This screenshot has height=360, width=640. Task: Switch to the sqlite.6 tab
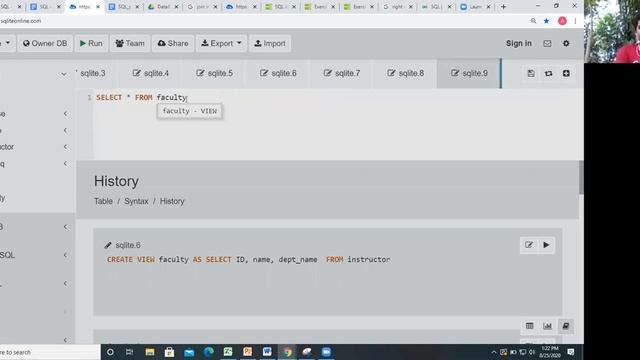[x=278, y=73]
